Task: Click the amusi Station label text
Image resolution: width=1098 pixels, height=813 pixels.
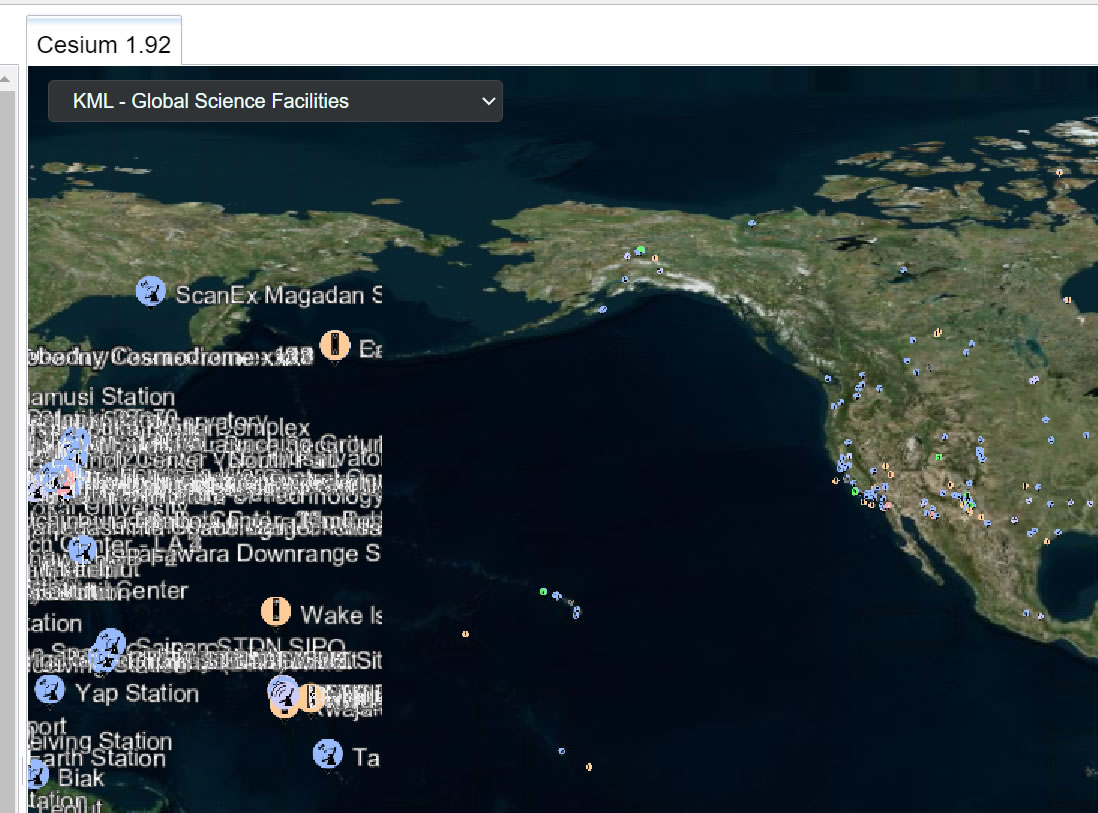Action: coord(102,397)
